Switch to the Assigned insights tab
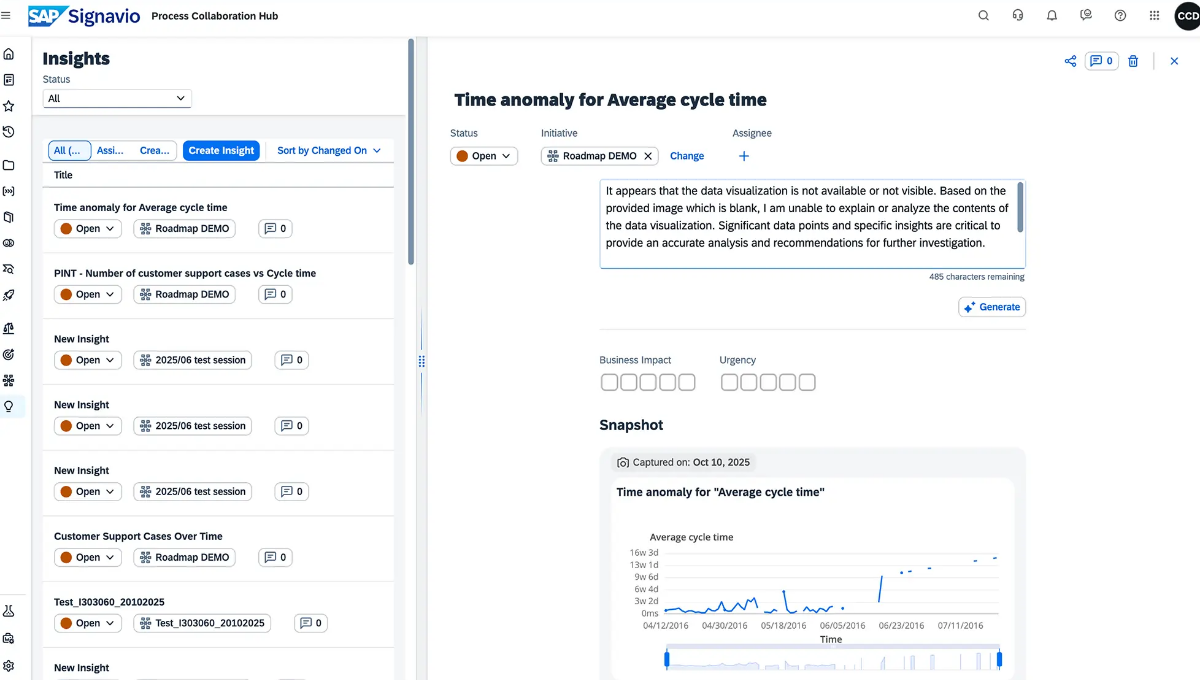The height and width of the screenshot is (680, 1200). pyautogui.click(x=111, y=151)
